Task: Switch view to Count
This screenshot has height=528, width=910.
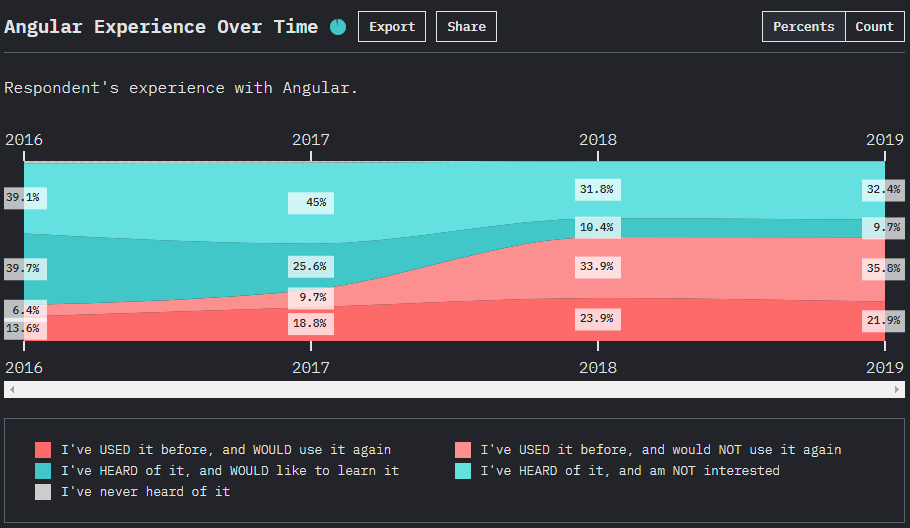Action: click(875, 27)
